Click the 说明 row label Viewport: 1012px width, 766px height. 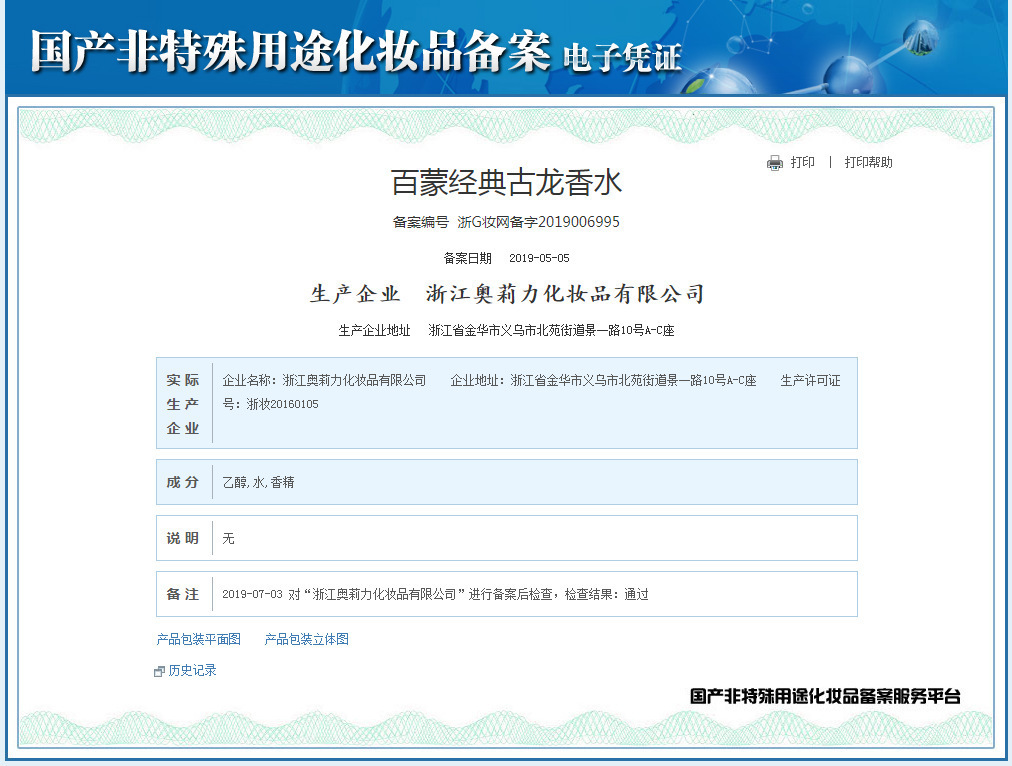point(183,538)
